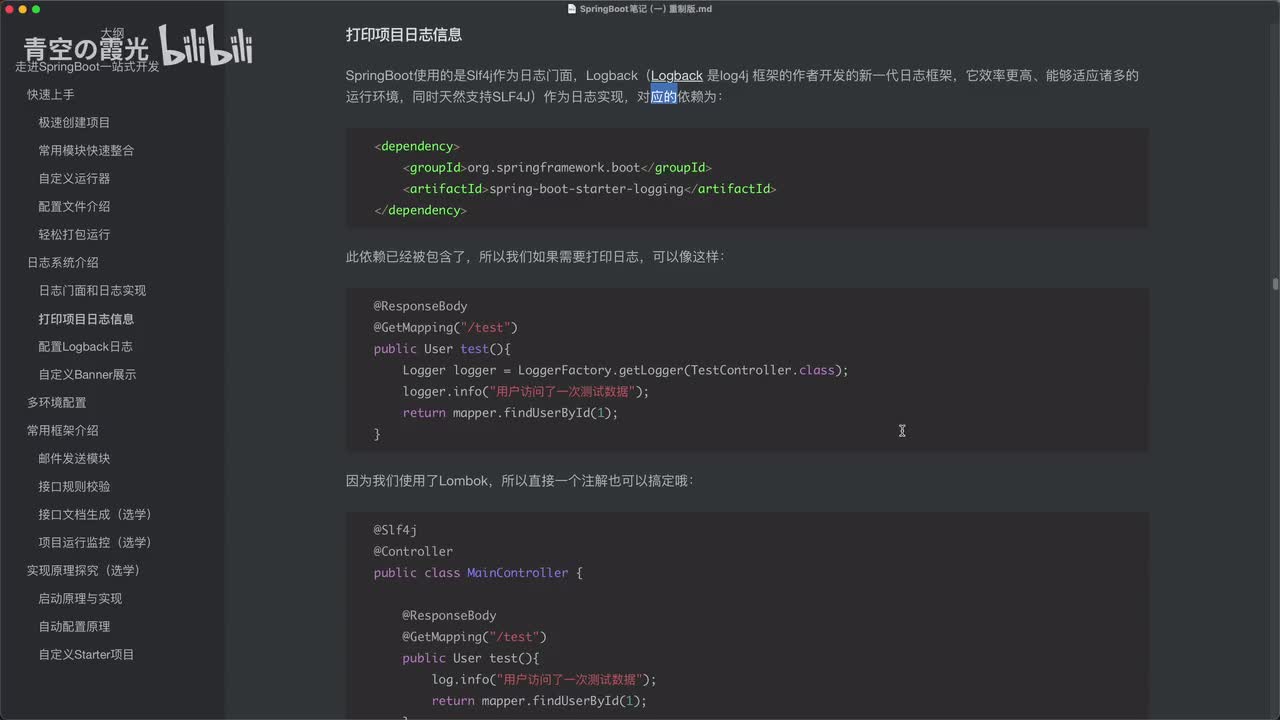Click the opening <dependency> tag line
The width and height of the screenshot is (1280, 720).
[417, 146]
